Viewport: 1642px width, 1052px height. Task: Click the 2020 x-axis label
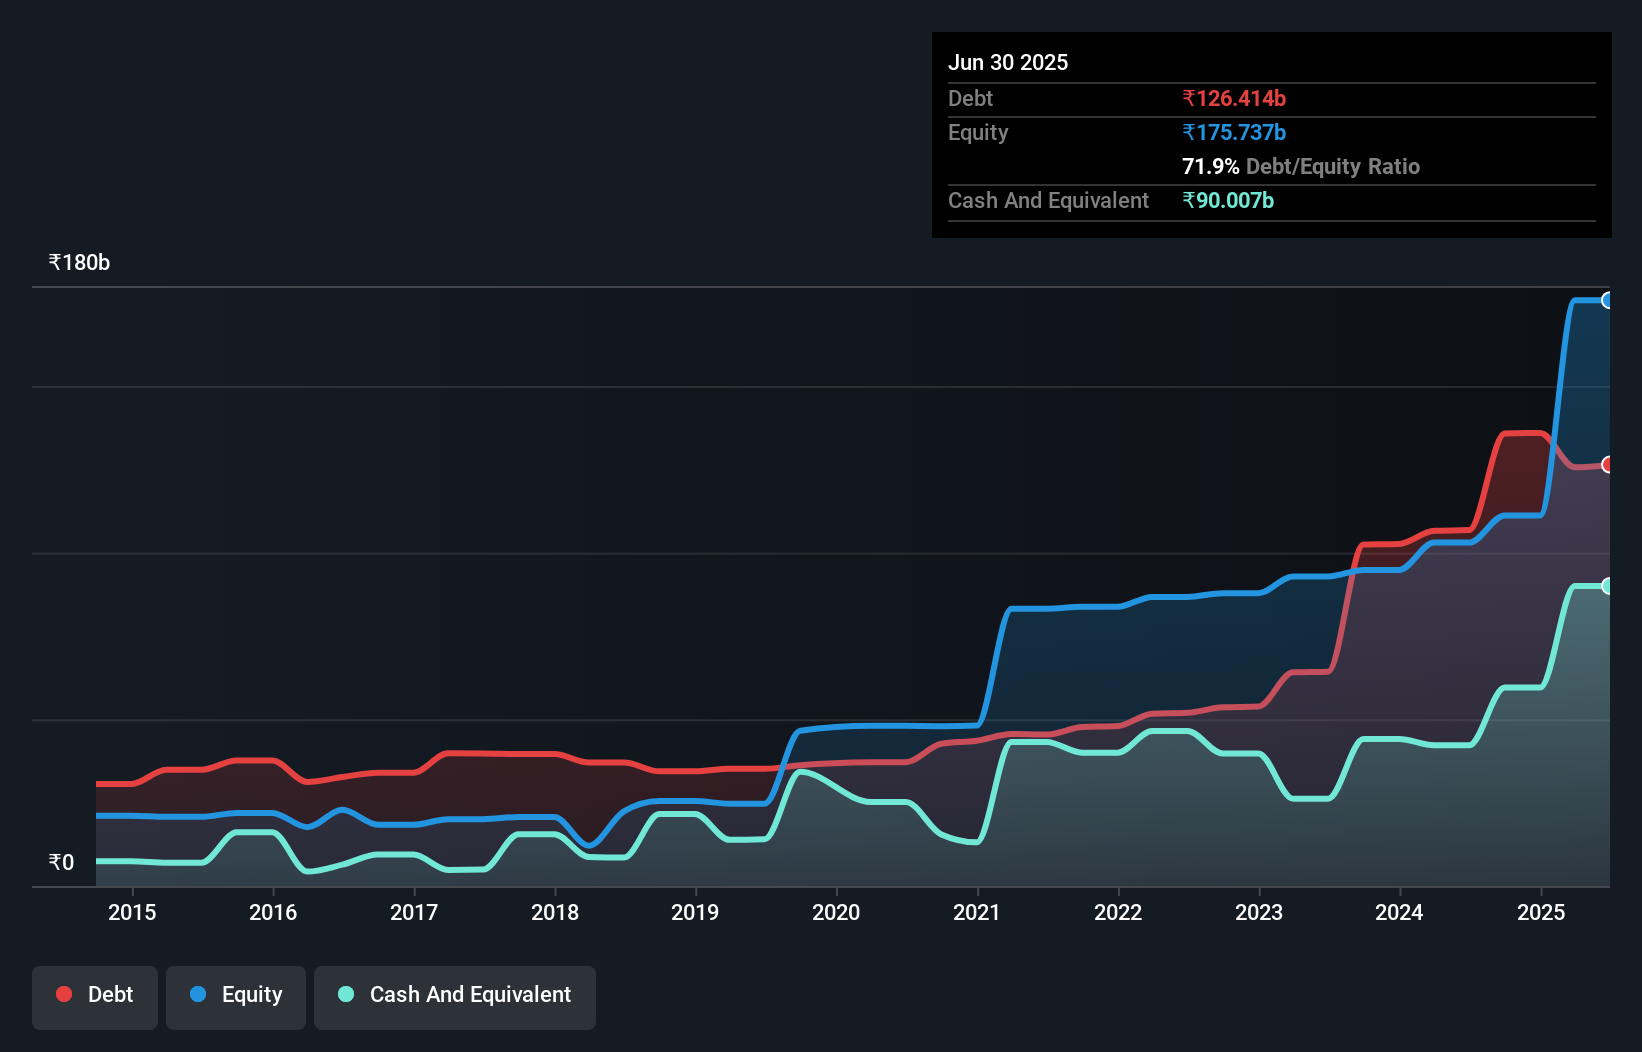click(x=836, y=912)
